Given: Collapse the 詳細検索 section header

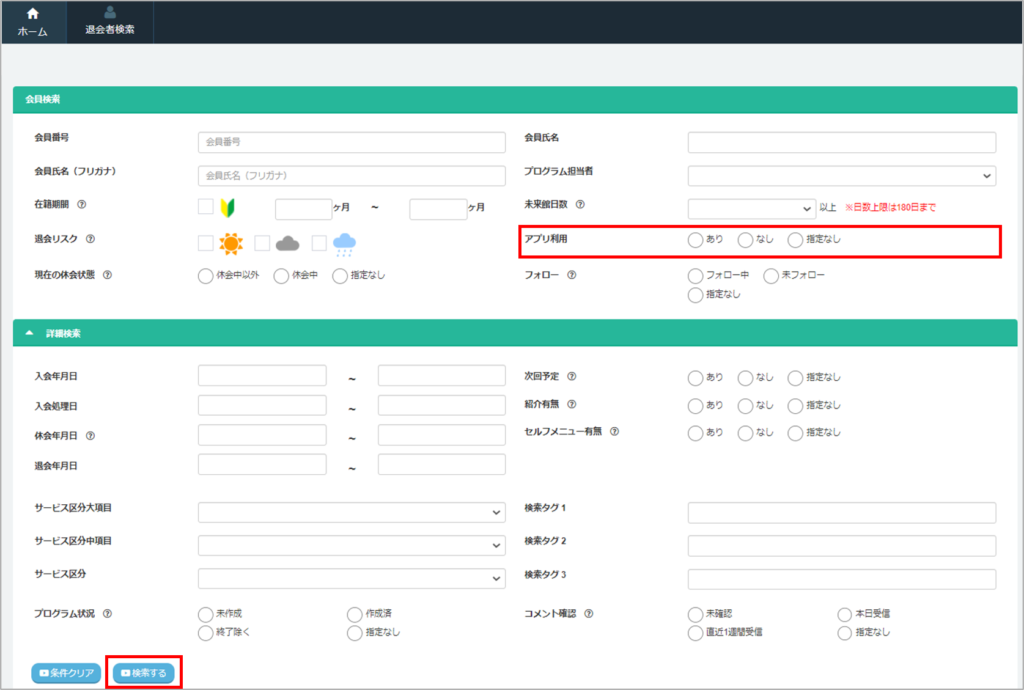Looking at the screenshot, I should (x=30, y=333).
